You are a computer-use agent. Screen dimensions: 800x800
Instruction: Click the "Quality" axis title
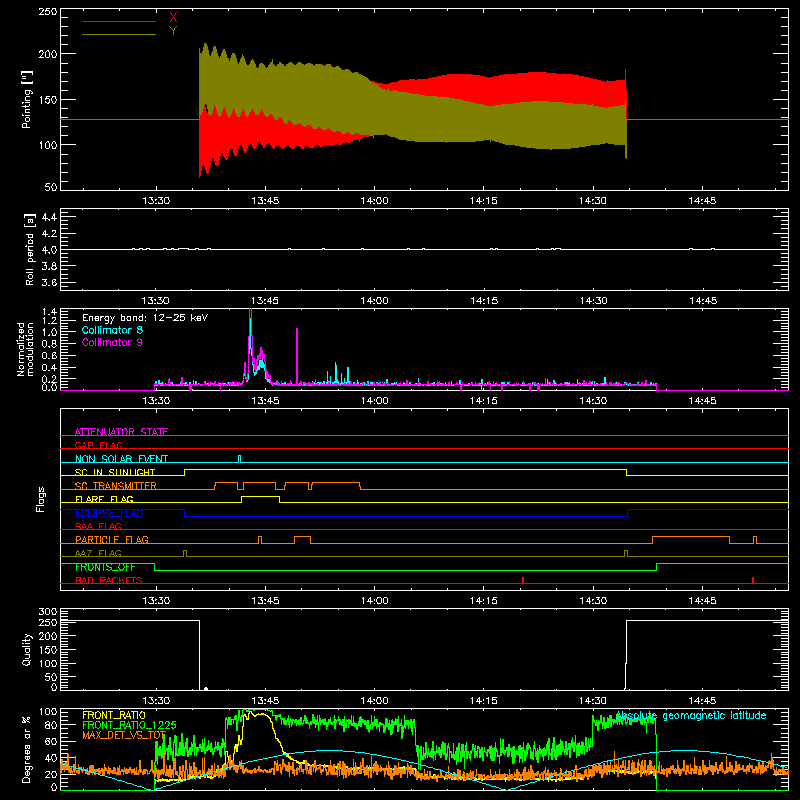pyautogui.click(x=27, y=649)
